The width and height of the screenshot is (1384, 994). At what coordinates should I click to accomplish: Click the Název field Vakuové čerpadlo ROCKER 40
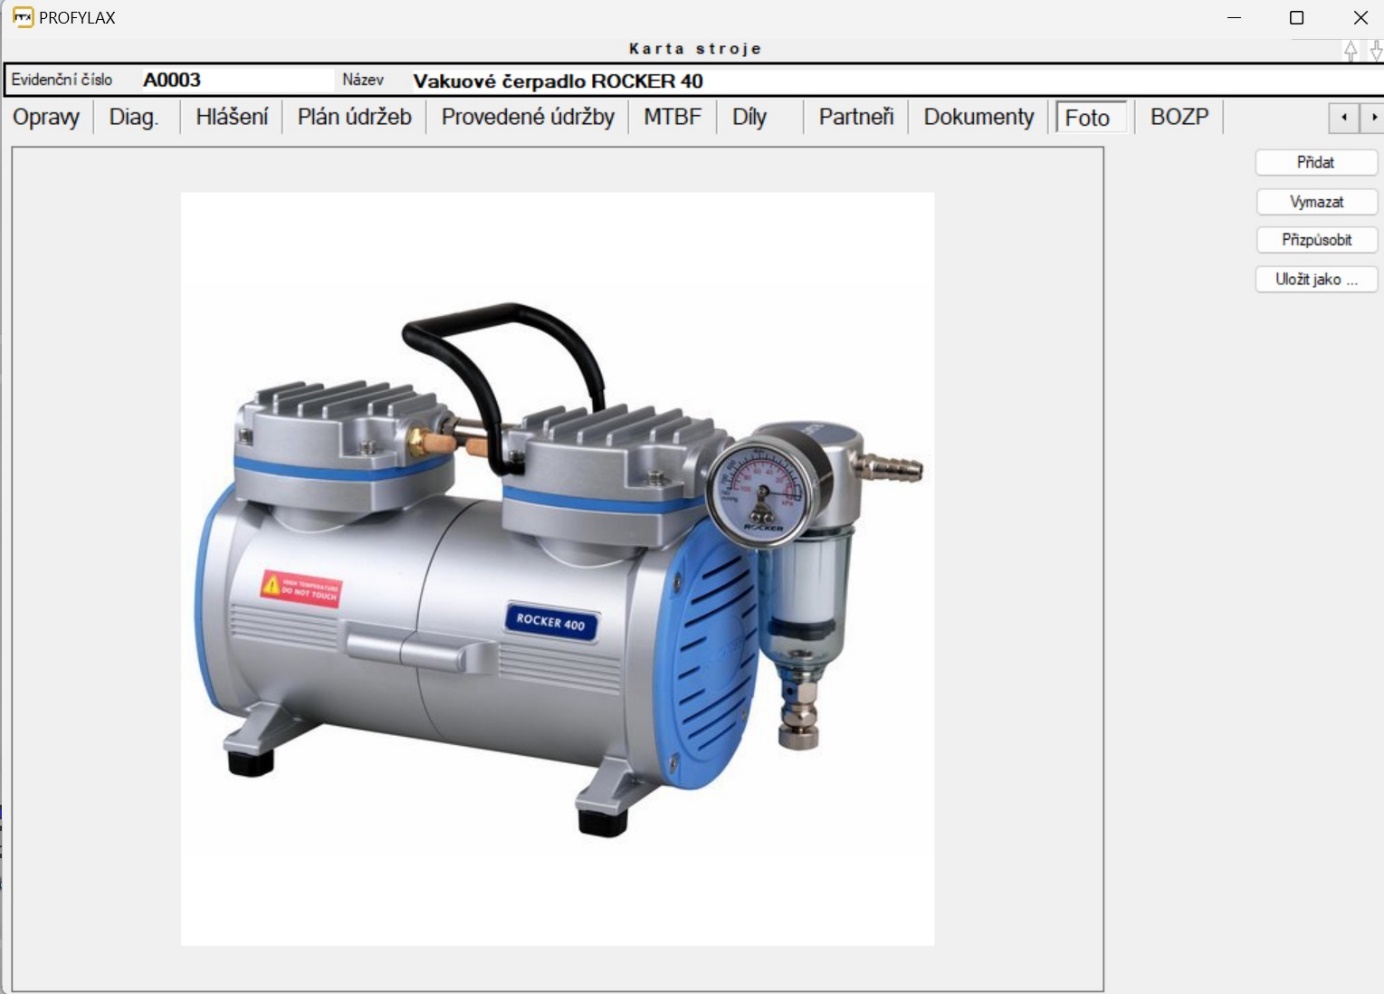[x=895, y=81]
